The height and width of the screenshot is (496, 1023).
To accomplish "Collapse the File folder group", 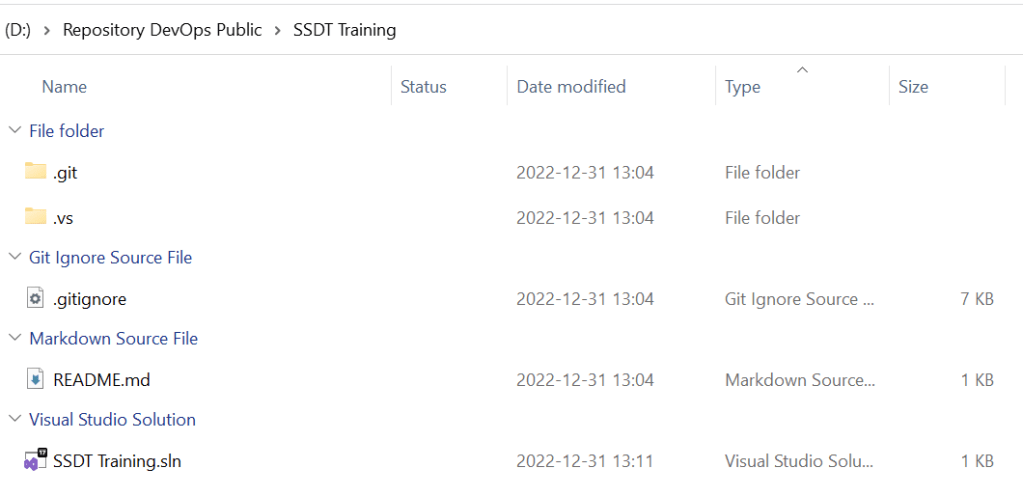I will pos(14,131).
